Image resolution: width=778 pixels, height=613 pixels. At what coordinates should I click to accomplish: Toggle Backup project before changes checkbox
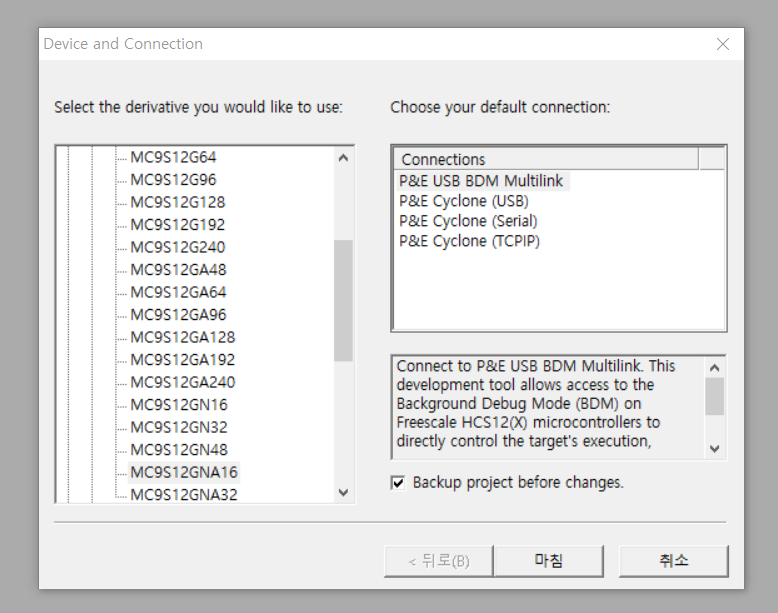click(398, 483)
